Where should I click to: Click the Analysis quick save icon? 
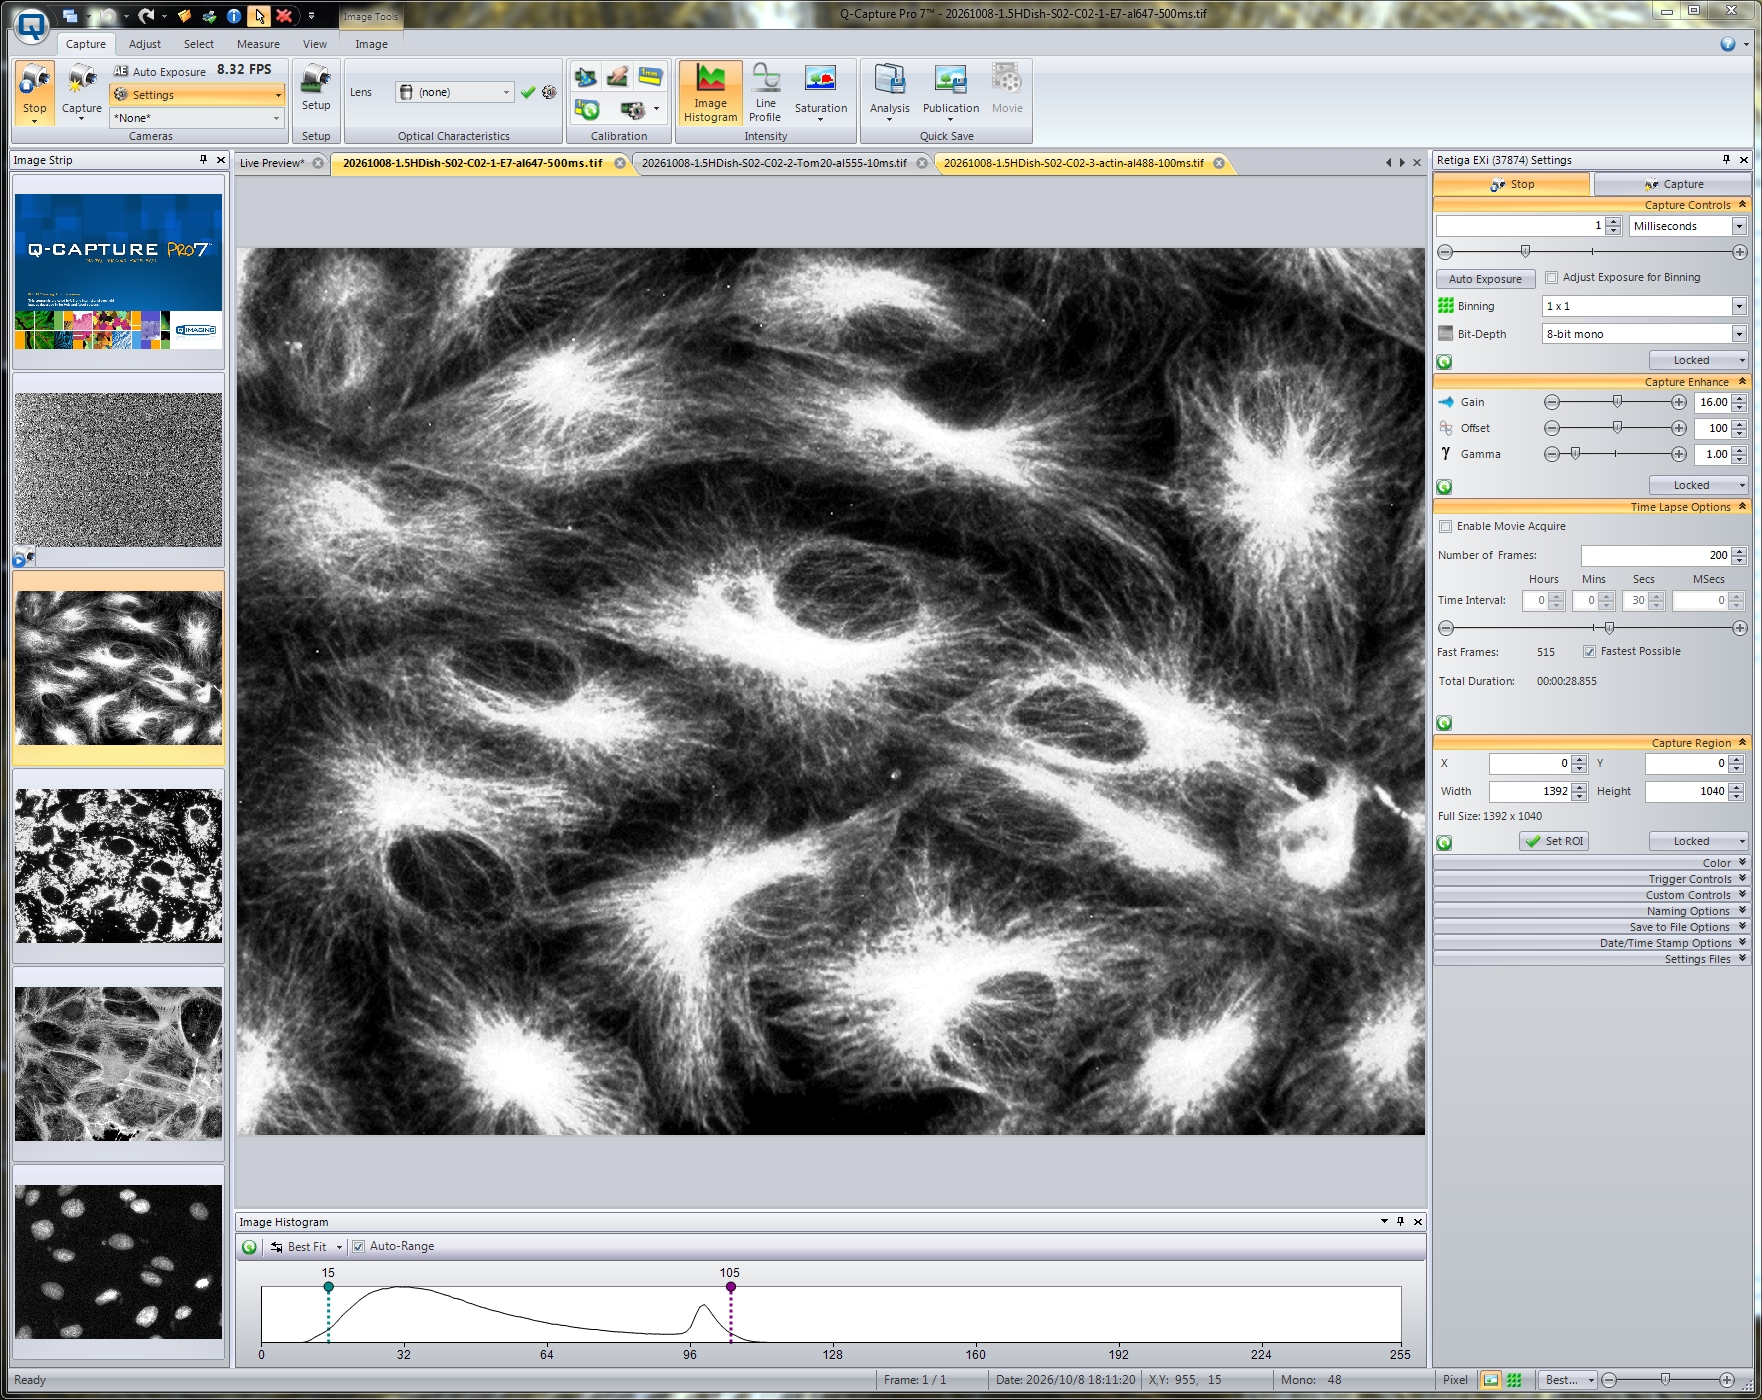[x=889, y=93]
